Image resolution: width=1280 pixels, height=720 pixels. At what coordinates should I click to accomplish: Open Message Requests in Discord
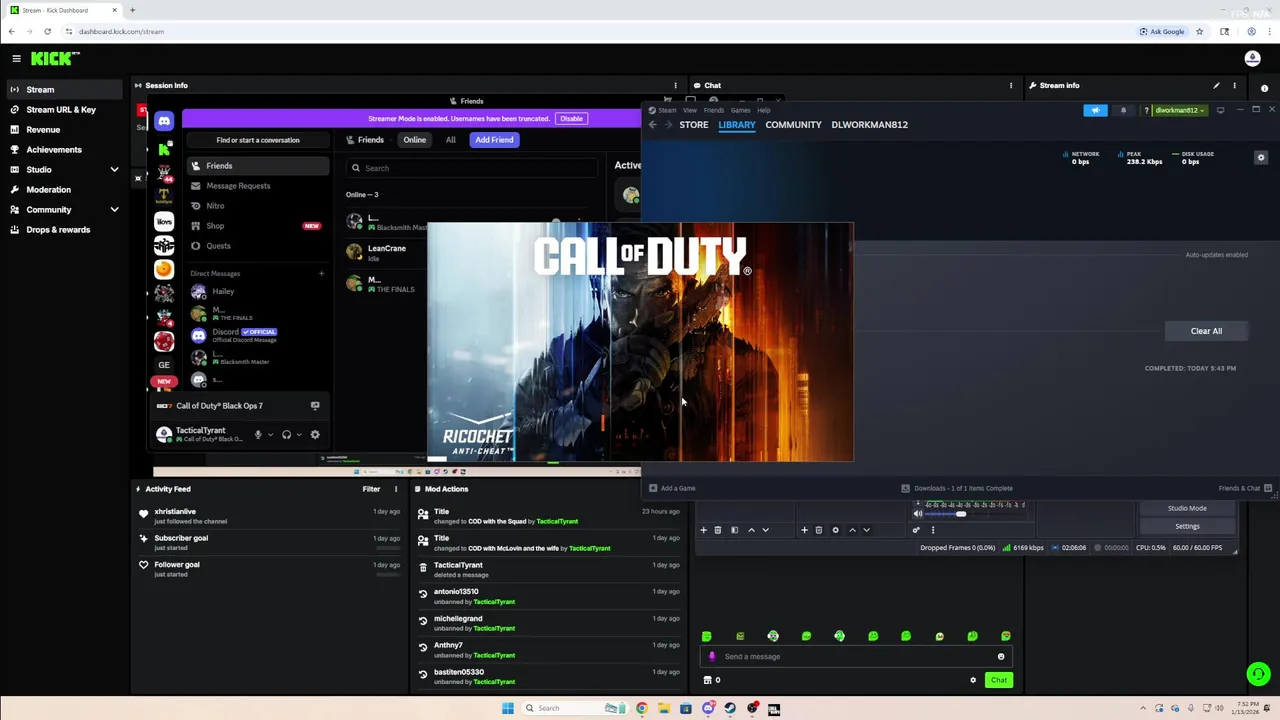(257, 186)
